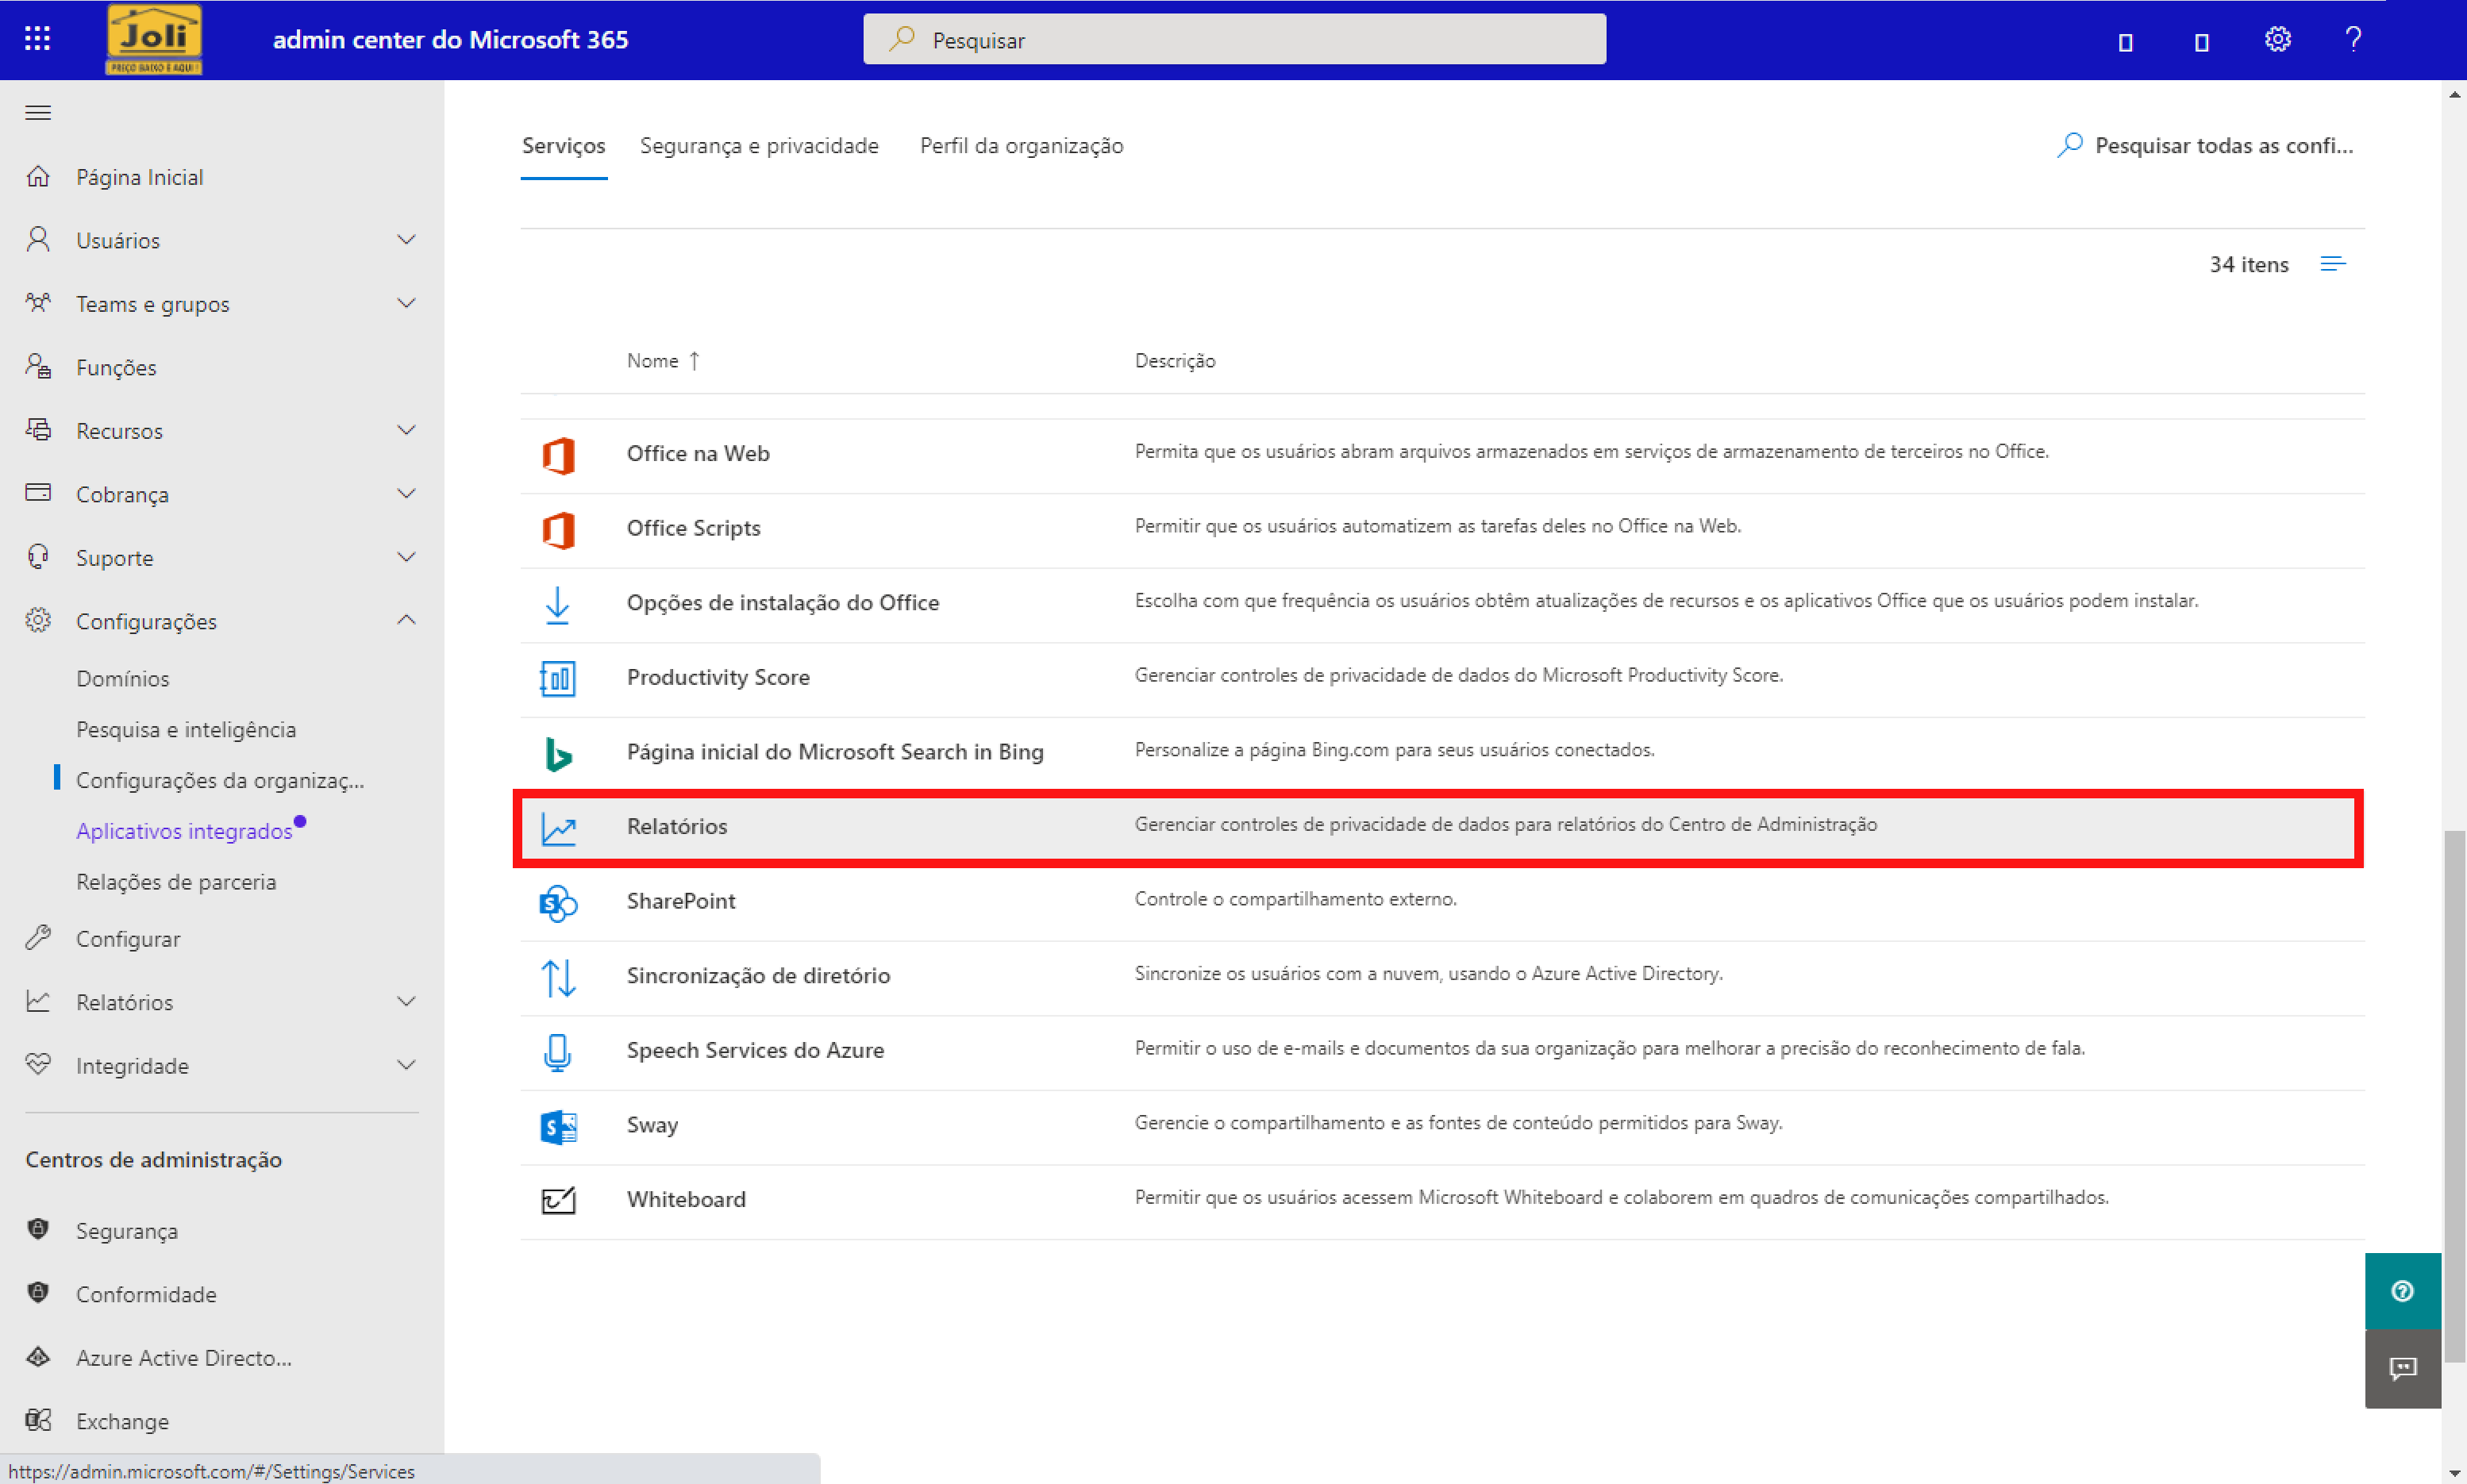Click the Pesquisar search box in header

point(1234,40)
